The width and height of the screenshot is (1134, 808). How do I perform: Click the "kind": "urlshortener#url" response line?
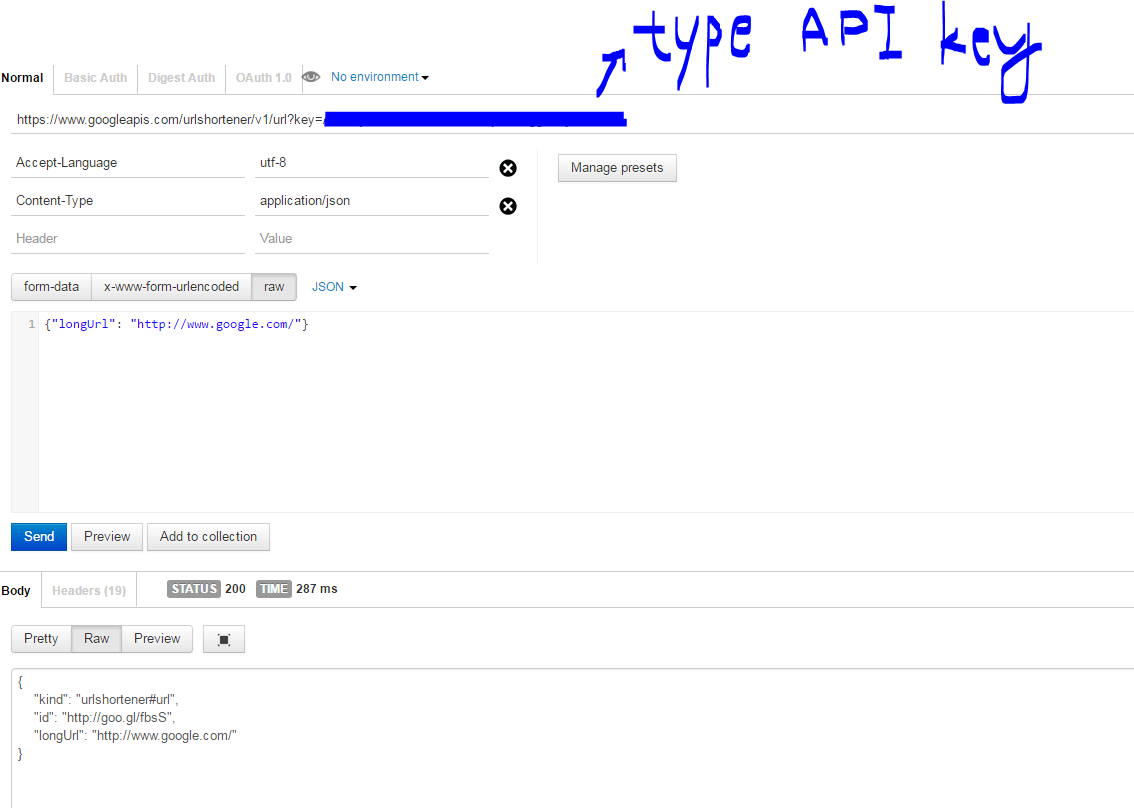(106, 700)
